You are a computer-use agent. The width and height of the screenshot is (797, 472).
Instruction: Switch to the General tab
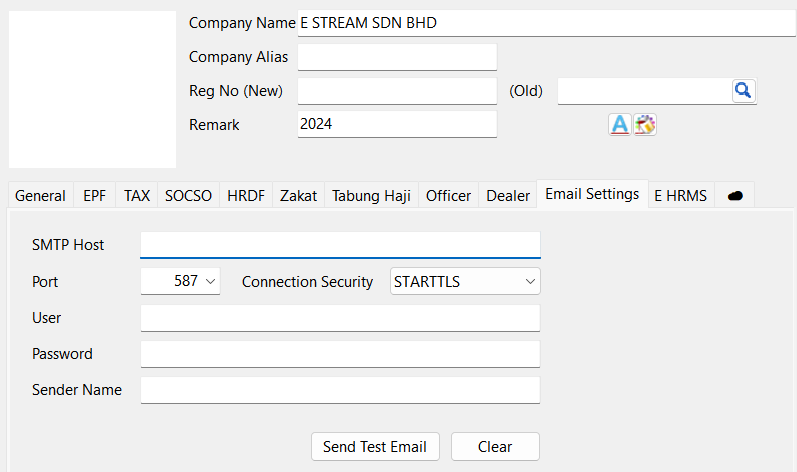(x=41, y=196)
